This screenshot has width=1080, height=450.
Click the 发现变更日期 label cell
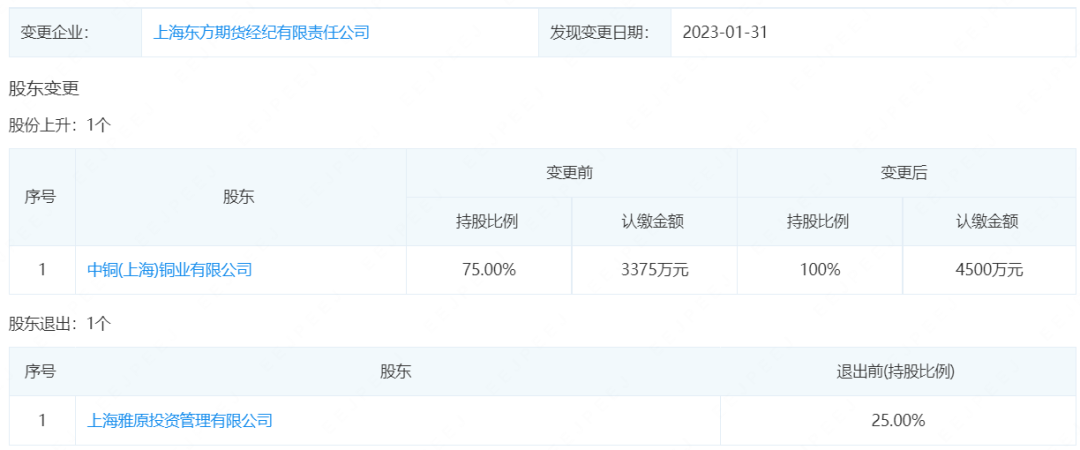click(x=599, y=32)
